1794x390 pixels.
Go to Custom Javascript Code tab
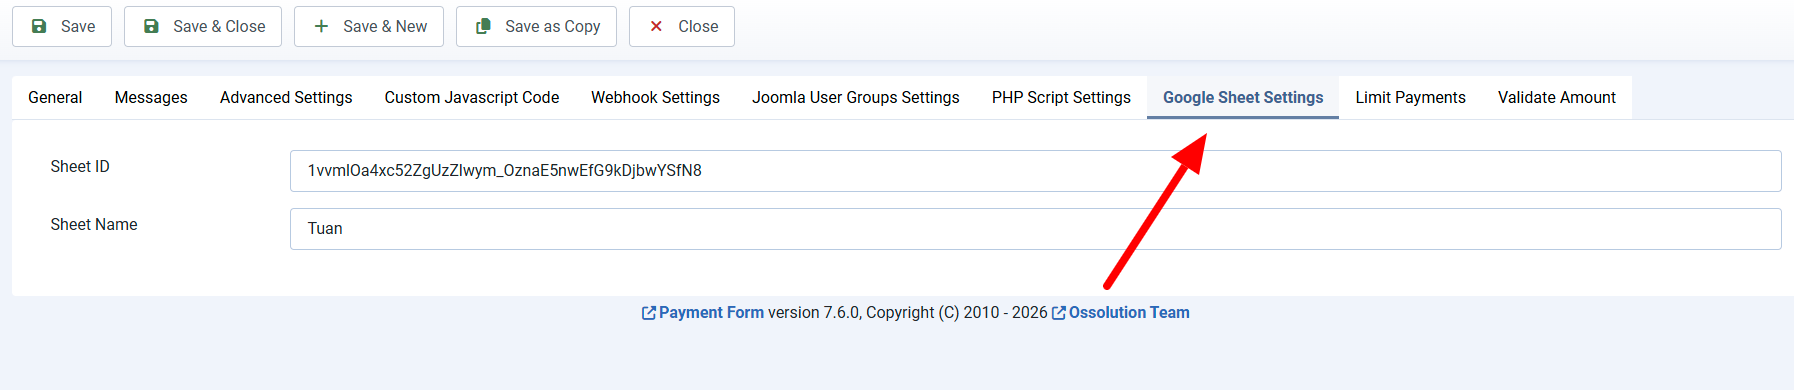[x=472, y=97]
